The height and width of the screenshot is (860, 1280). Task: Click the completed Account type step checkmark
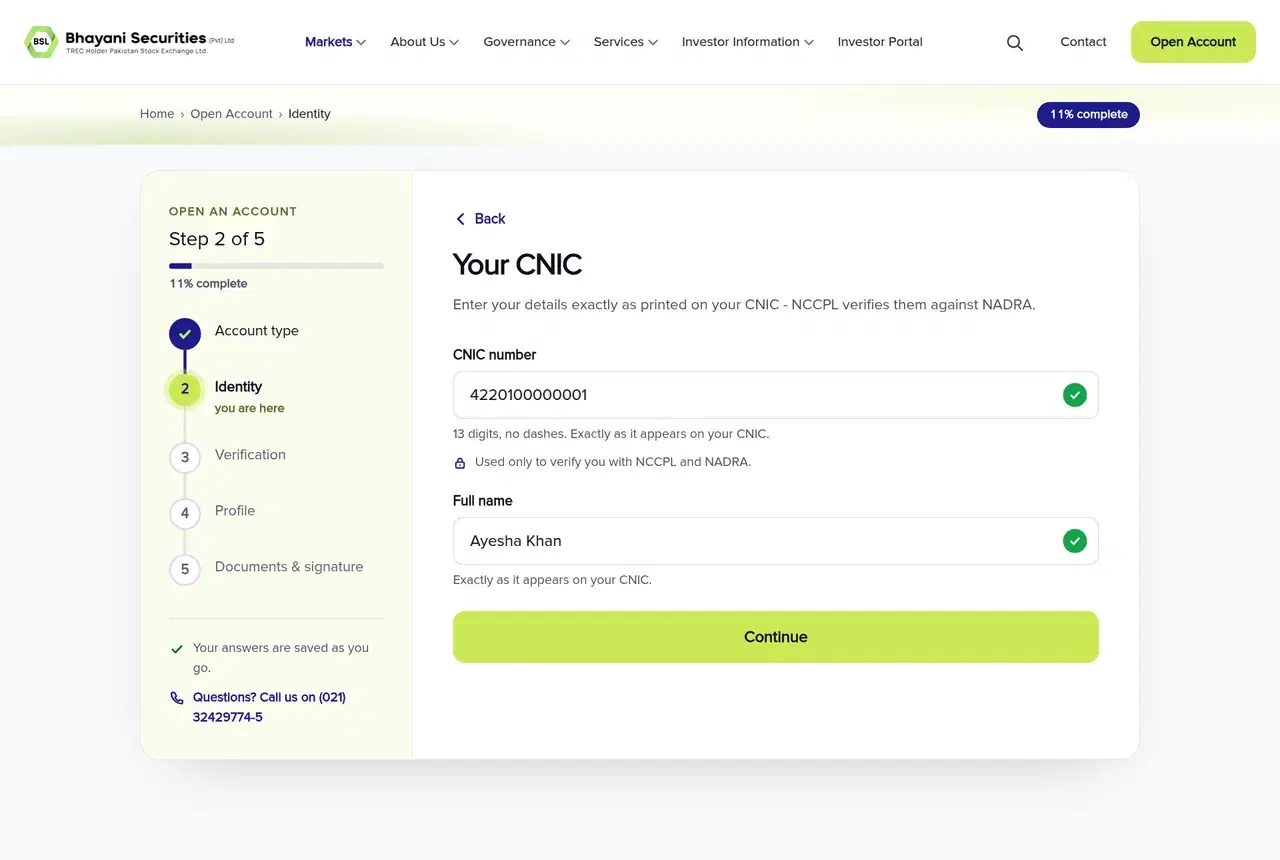(185, 334)
